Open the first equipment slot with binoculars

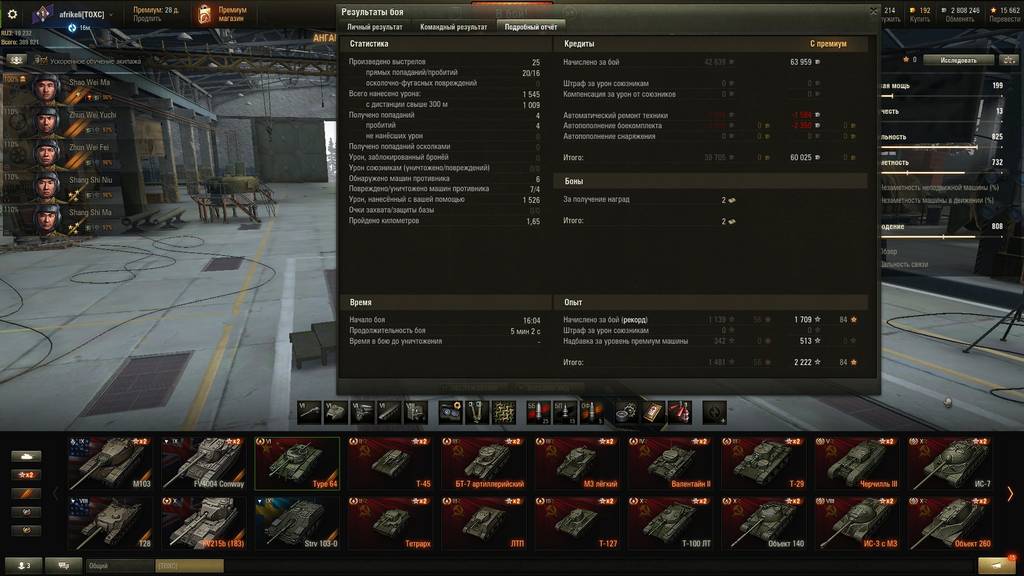click(x=451, y=412)
